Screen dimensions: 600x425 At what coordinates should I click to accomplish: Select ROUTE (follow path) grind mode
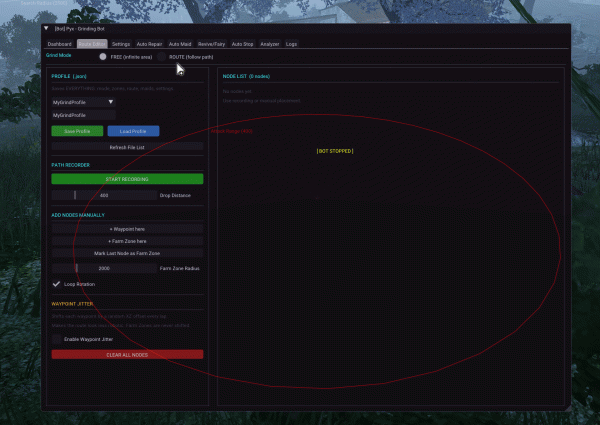point(162,57)
